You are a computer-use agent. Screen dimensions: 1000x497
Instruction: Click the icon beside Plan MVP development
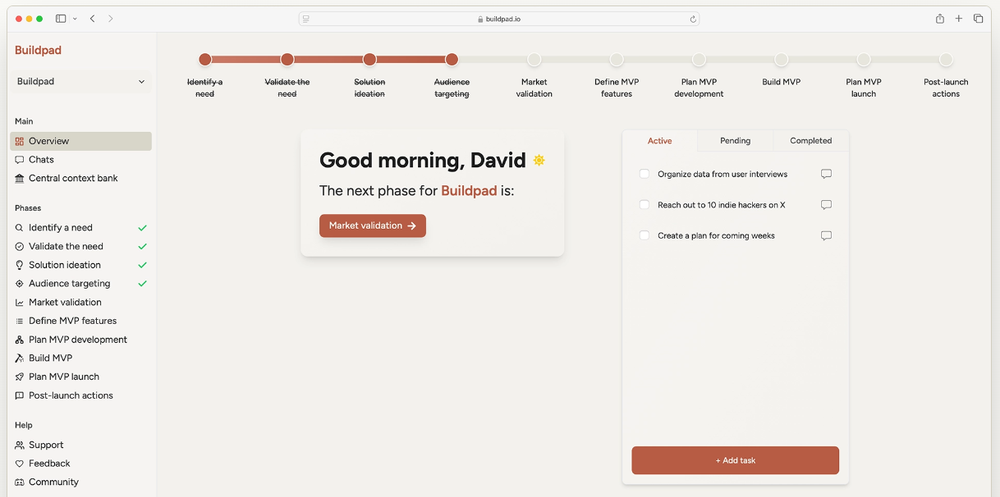tap(19, 339)
